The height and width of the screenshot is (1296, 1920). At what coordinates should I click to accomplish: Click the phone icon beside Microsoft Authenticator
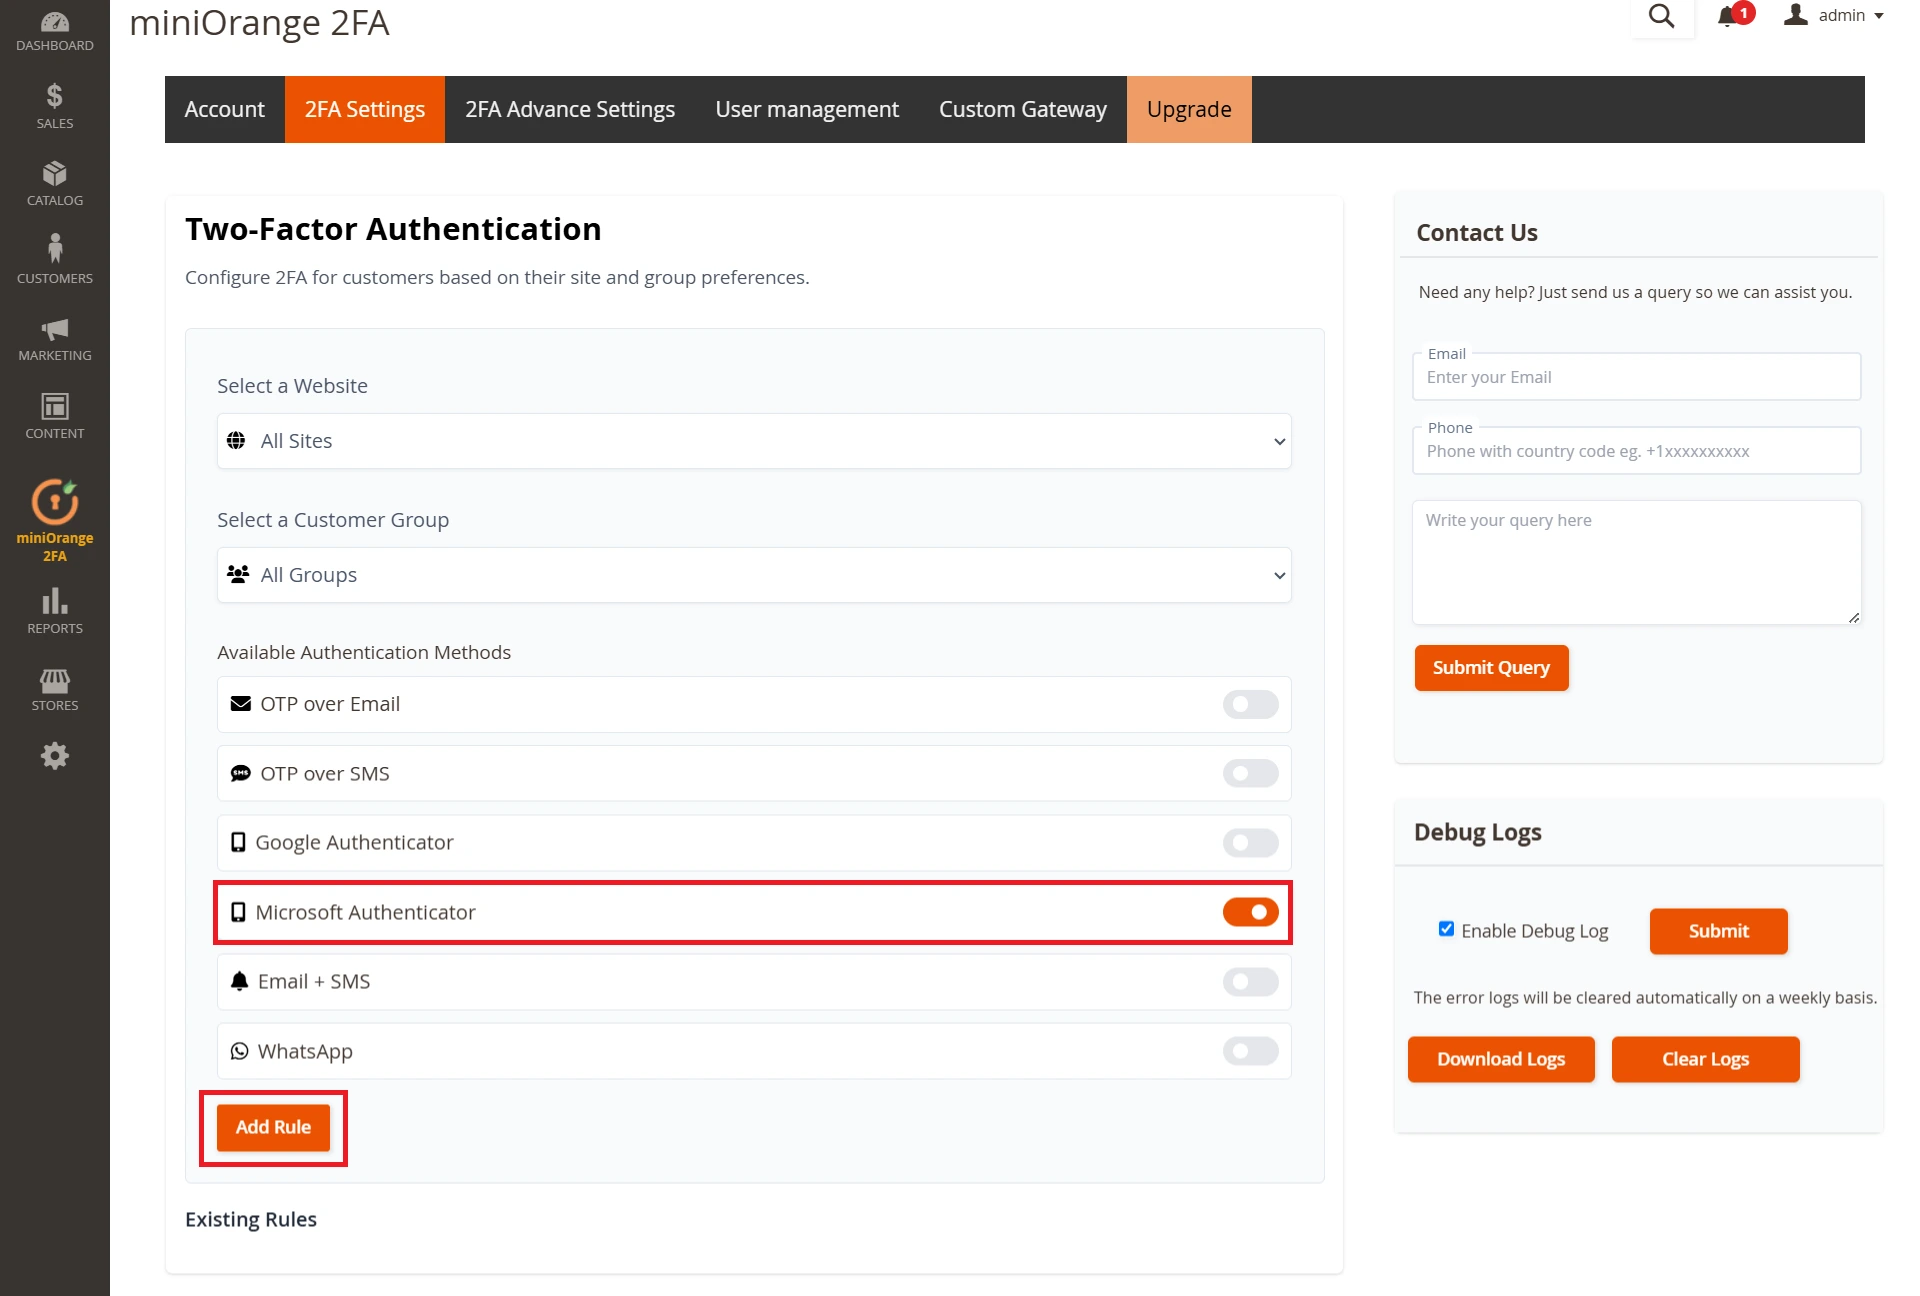click(238, 912)
